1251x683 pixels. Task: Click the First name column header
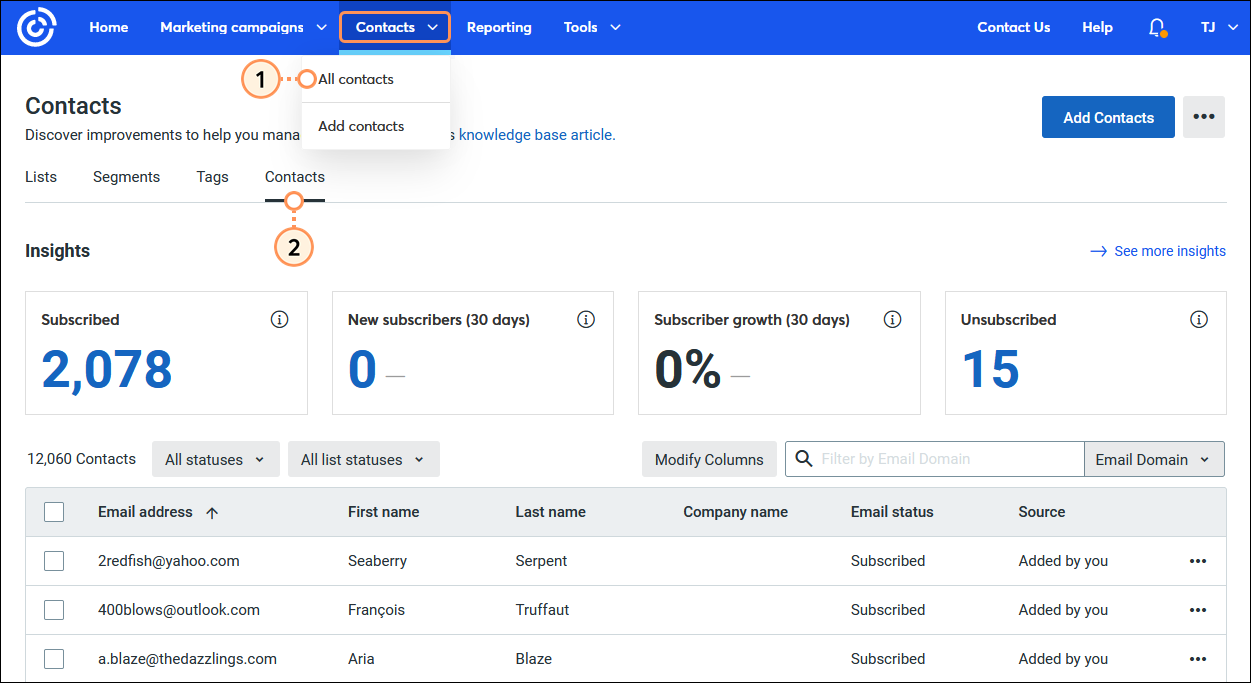pos(384,512)
